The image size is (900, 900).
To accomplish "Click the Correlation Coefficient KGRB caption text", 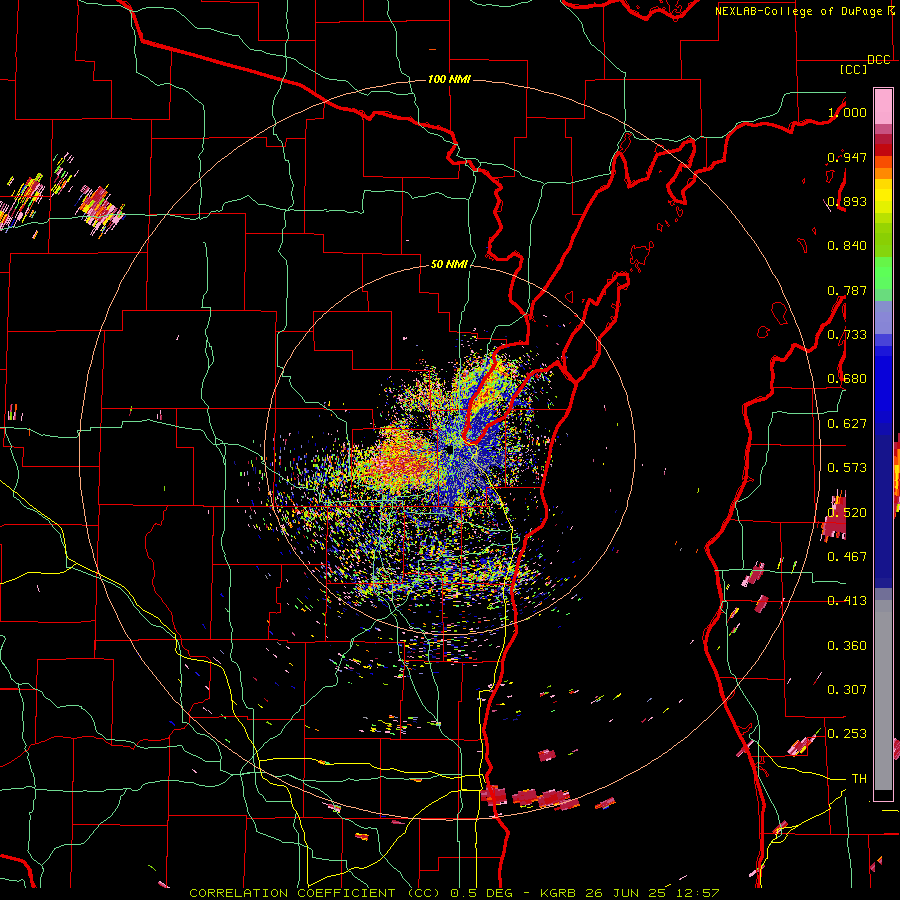I will 454,893.
